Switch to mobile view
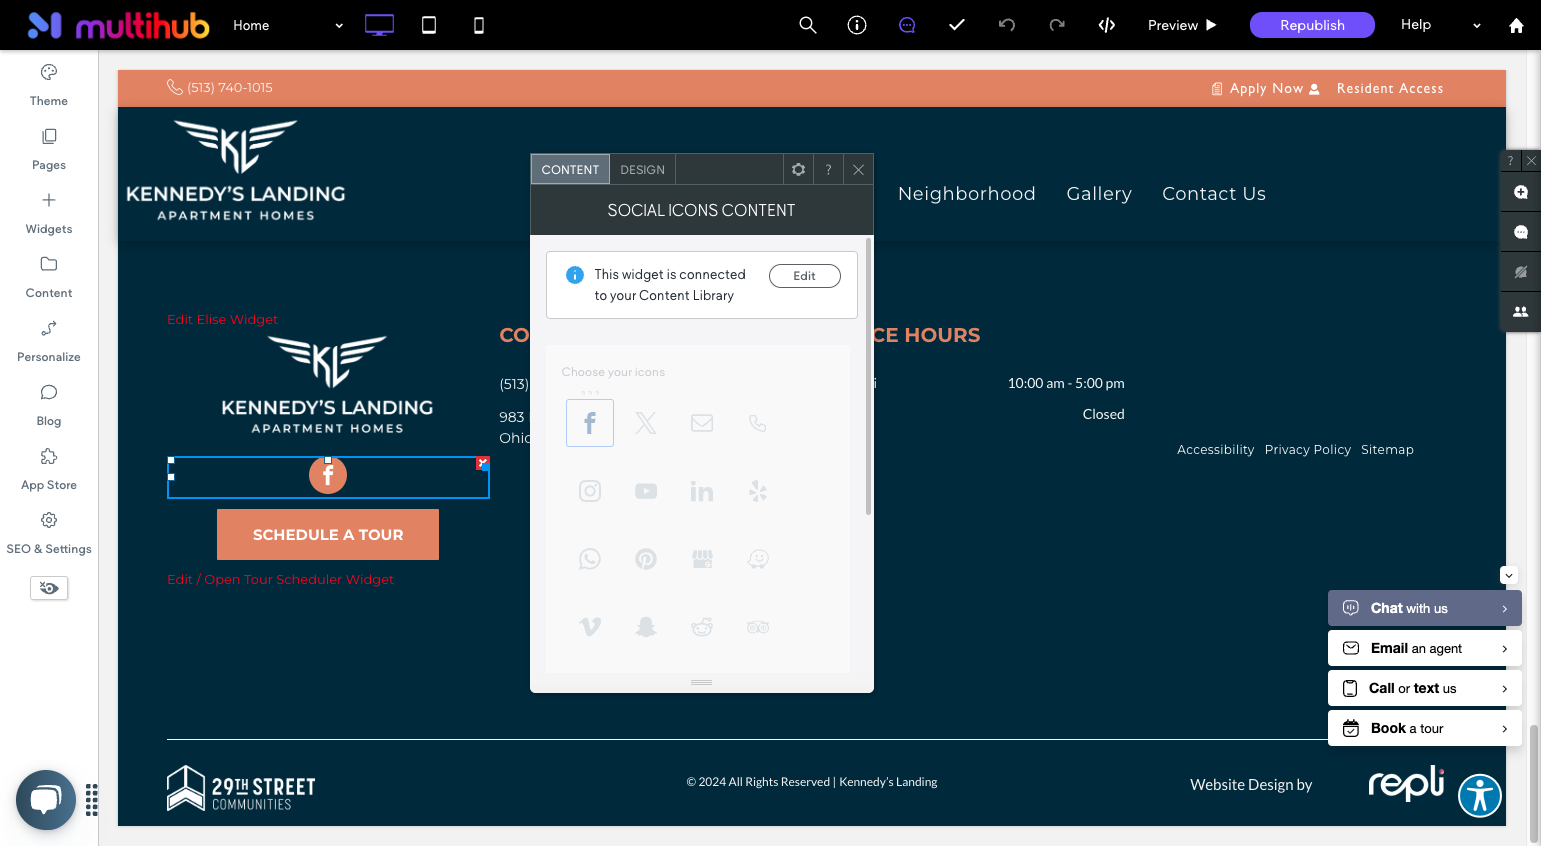Image resolution: width=1541 pixels, height=846 pixels. (x=479, y=25)
